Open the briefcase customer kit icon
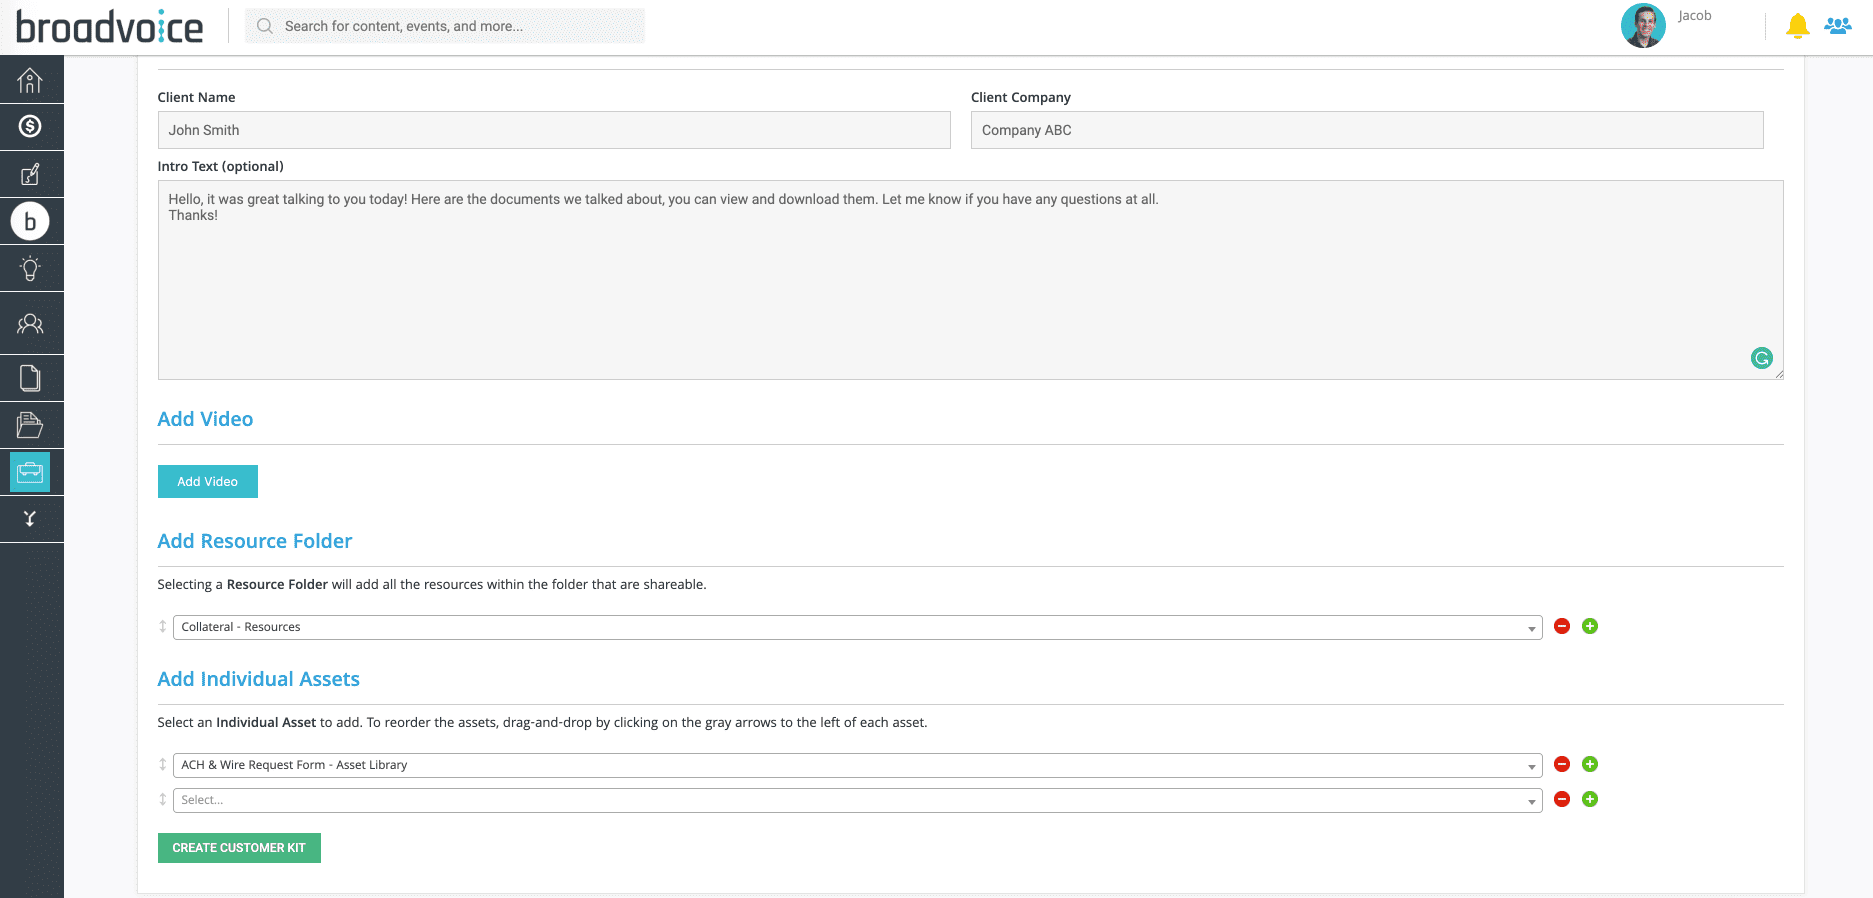Viewport: 1873px width, 898px height. 30,472
